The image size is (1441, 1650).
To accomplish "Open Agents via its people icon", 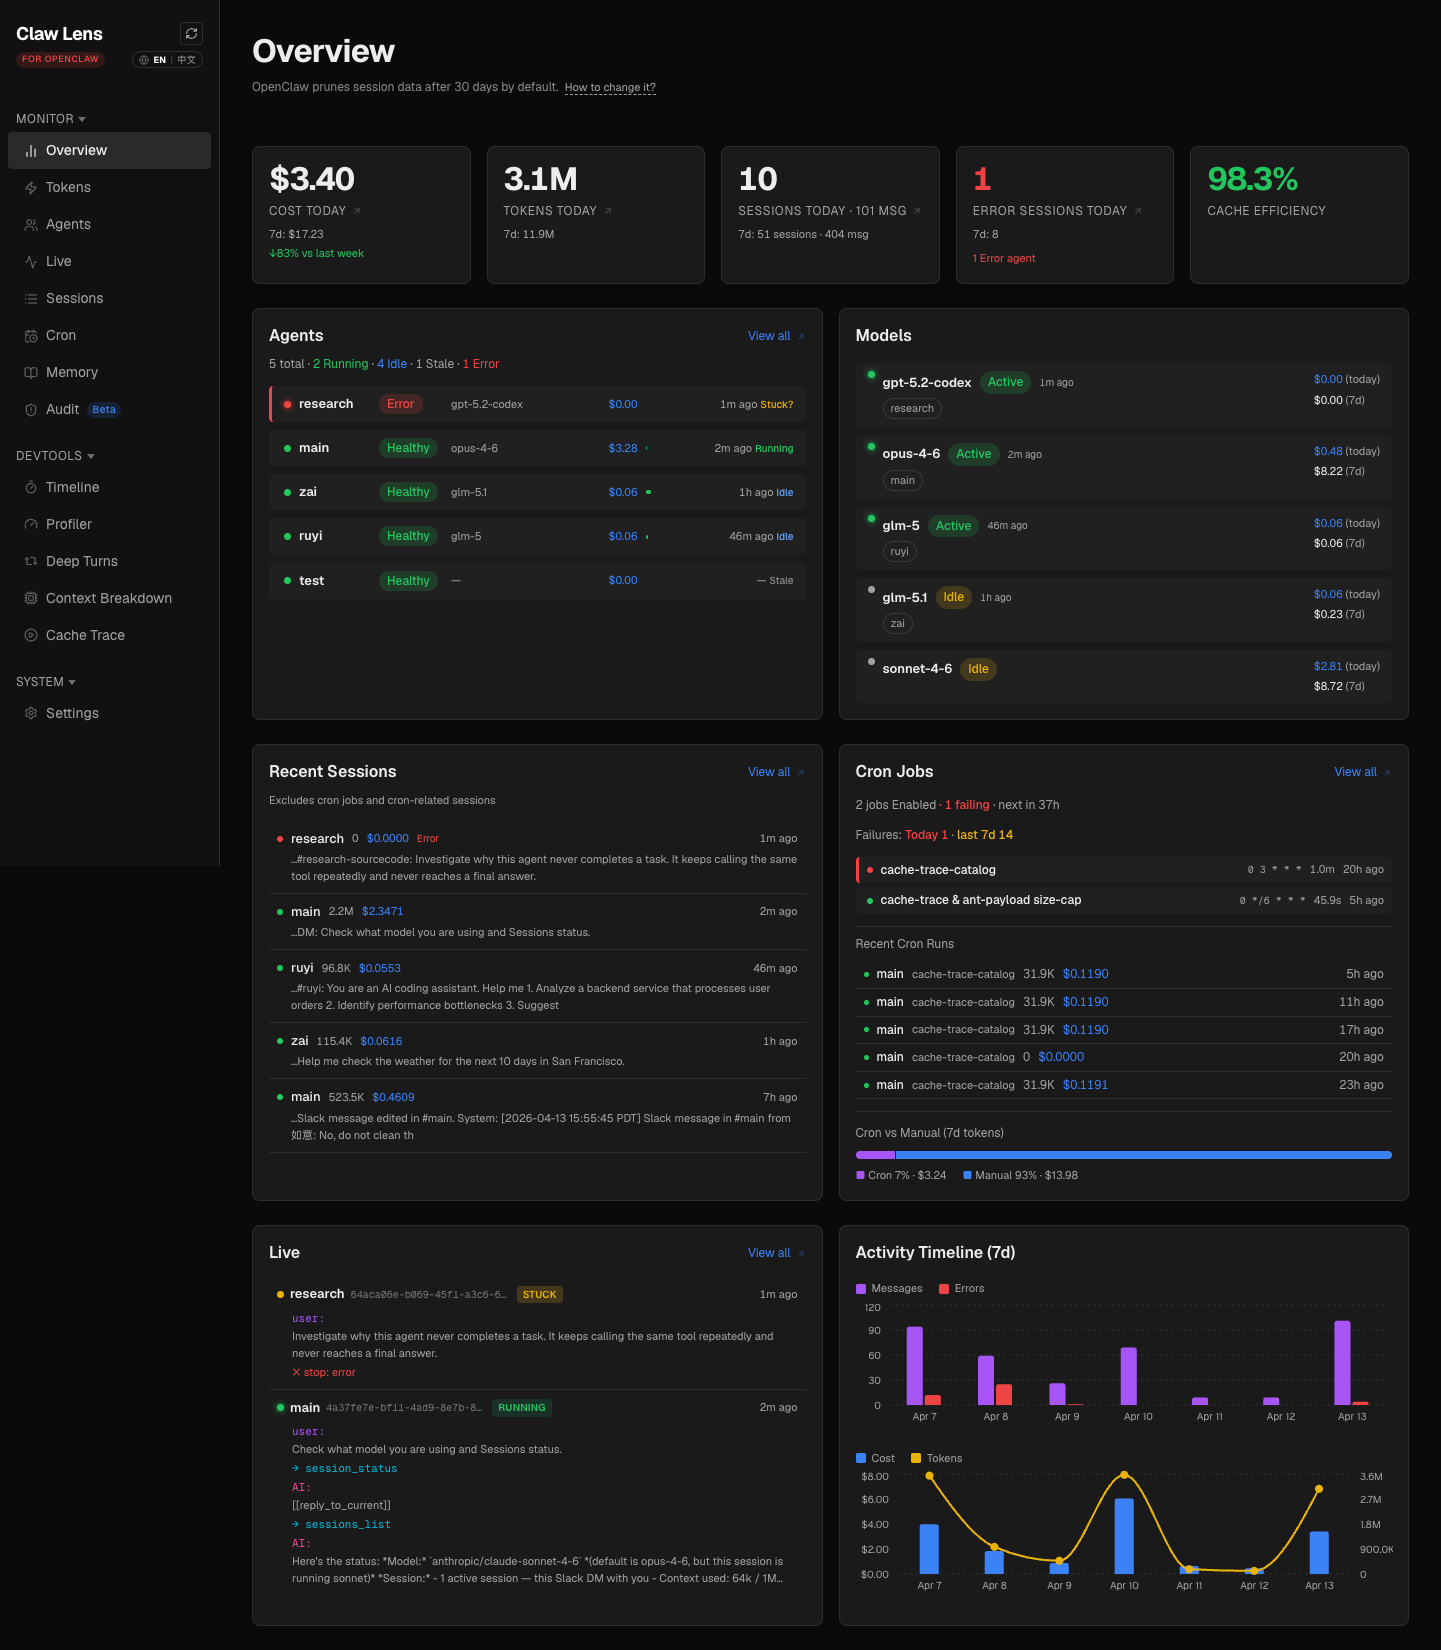I will pos(31,225).
